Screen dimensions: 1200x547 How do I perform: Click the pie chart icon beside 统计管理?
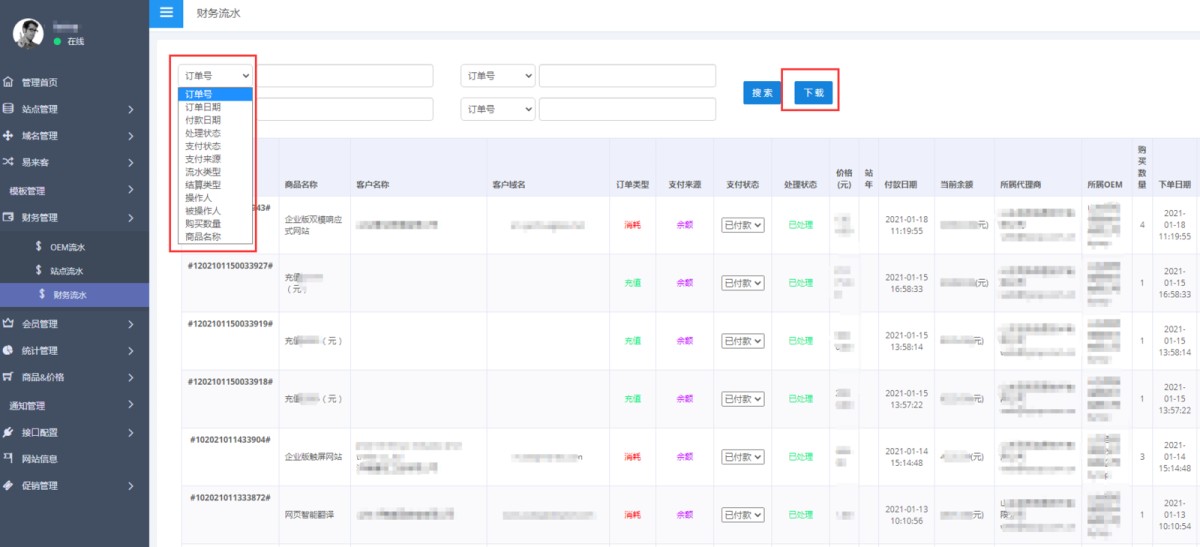tap(9, 351)
